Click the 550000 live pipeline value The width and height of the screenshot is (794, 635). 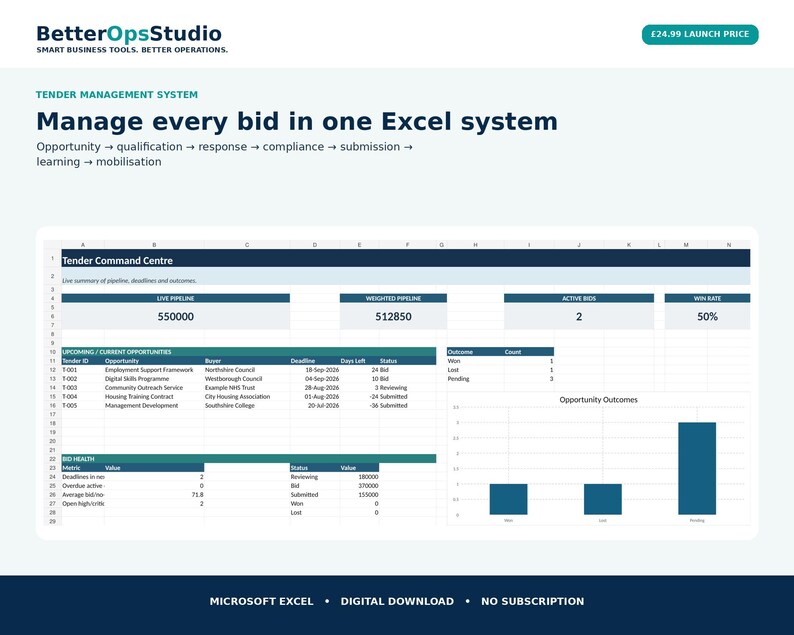[x=176, y=316]
